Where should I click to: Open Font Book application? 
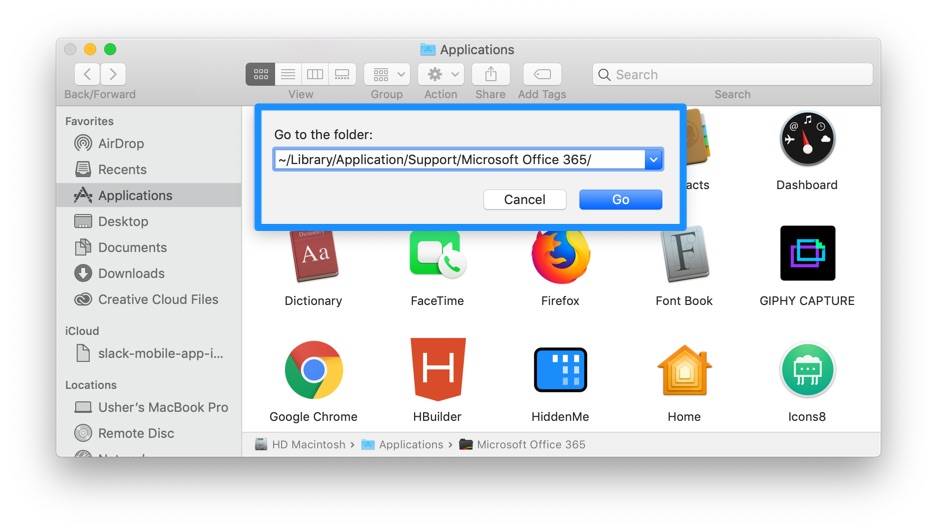(684, 254)
